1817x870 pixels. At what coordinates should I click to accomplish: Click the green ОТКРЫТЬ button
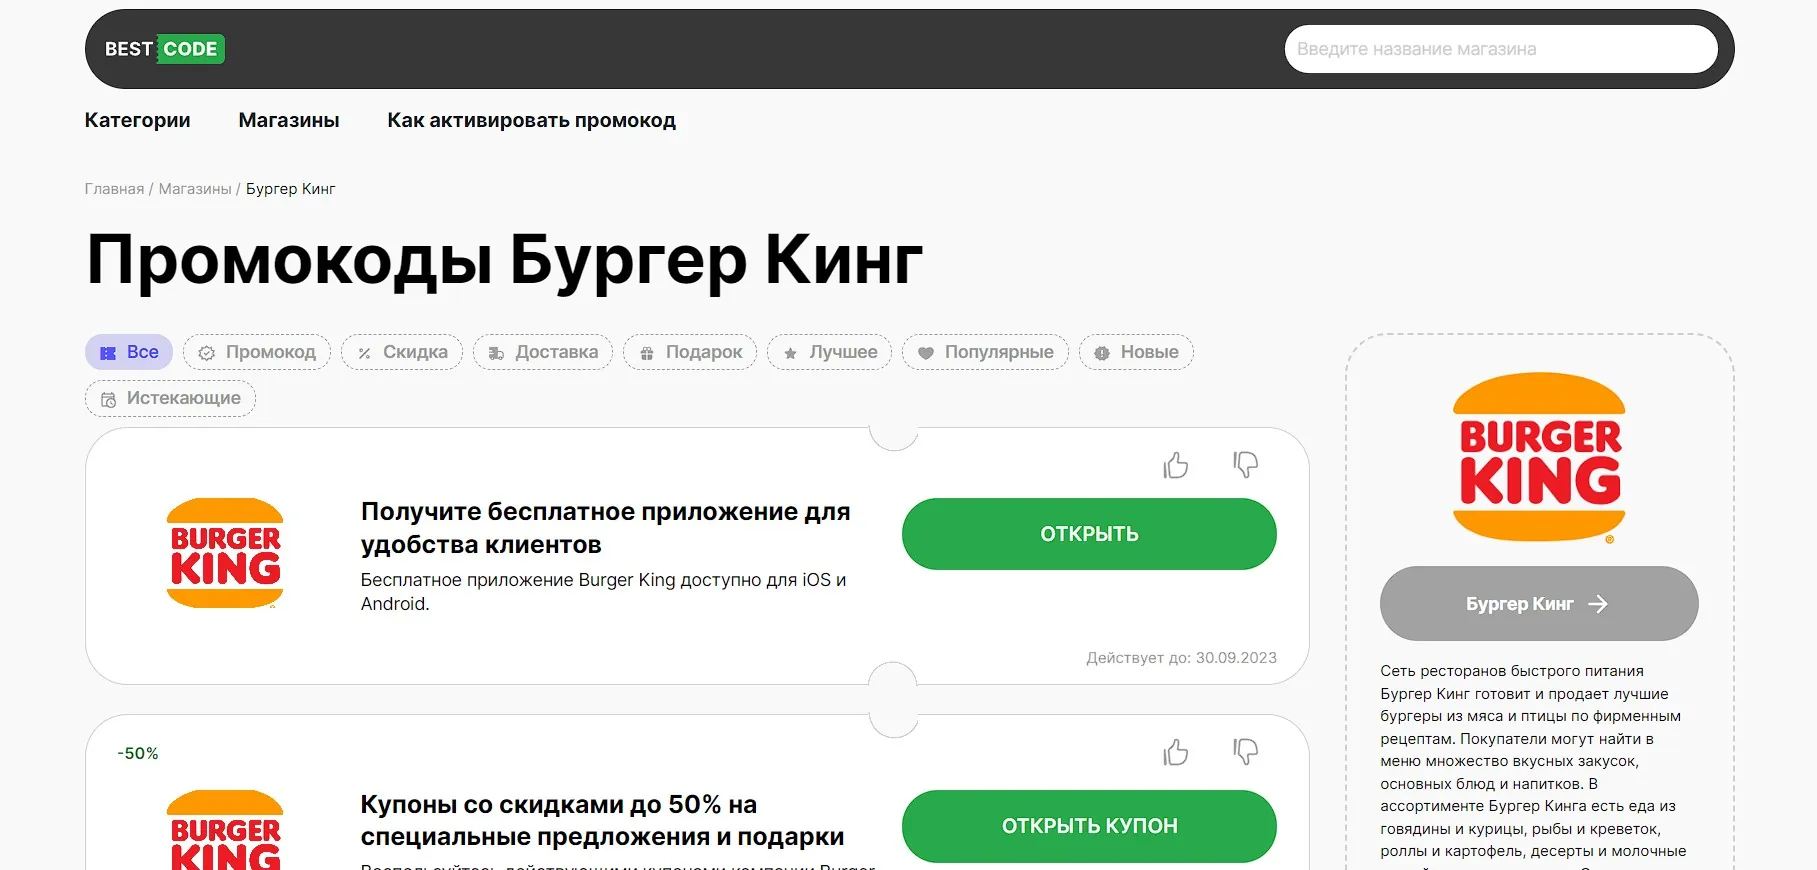pyautogui.click(x=1089, y=534)
